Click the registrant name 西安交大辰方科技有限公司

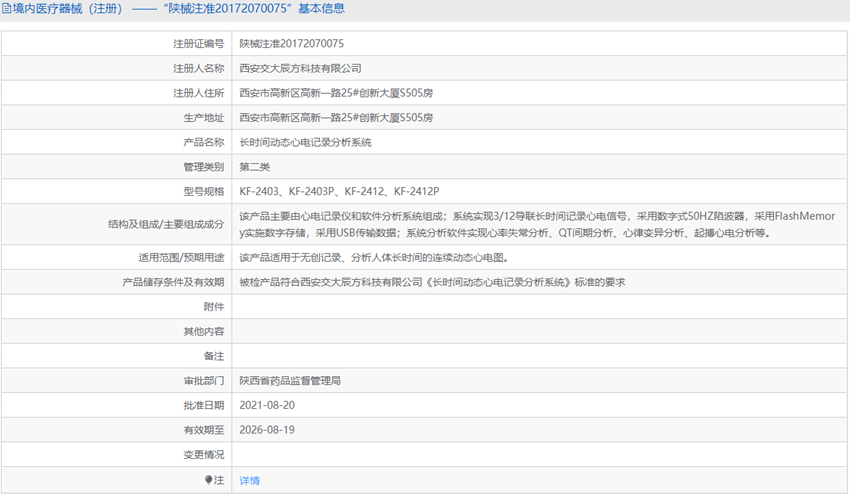click(x=300, y=69)
